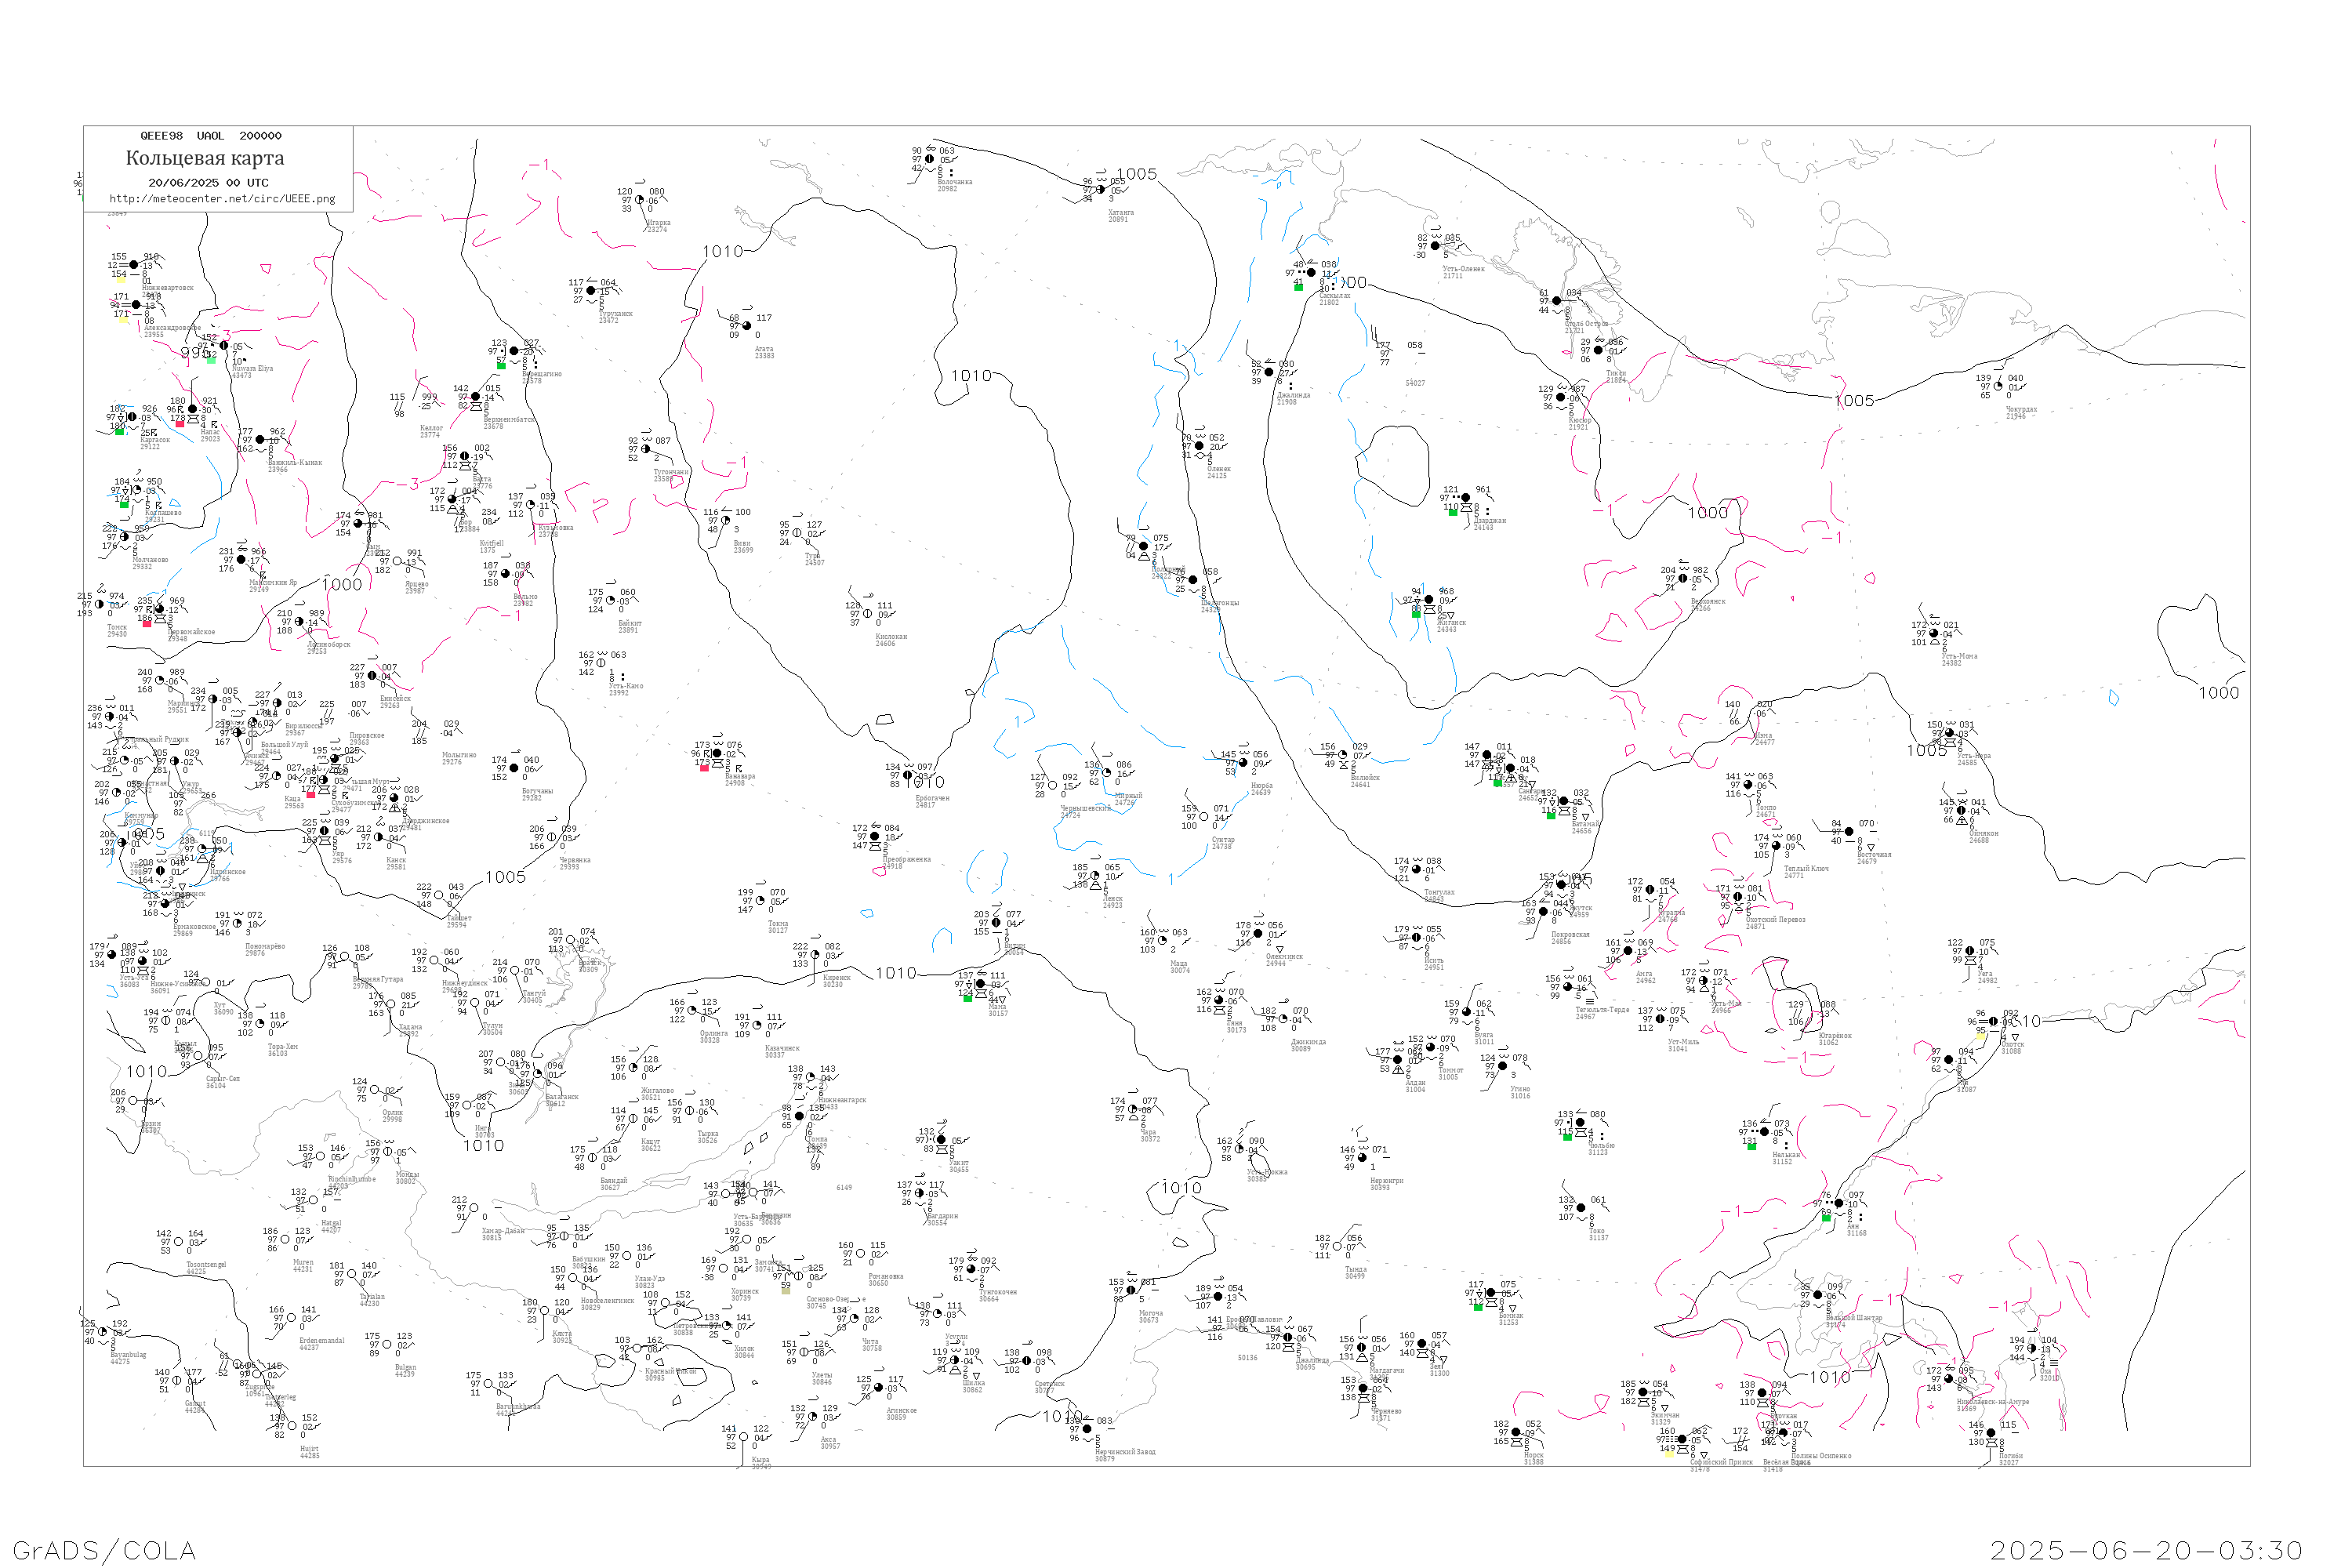Click the green square at Джарджан
Viewport: 2352px width, 1568px height.
[x=1453, y=512]
